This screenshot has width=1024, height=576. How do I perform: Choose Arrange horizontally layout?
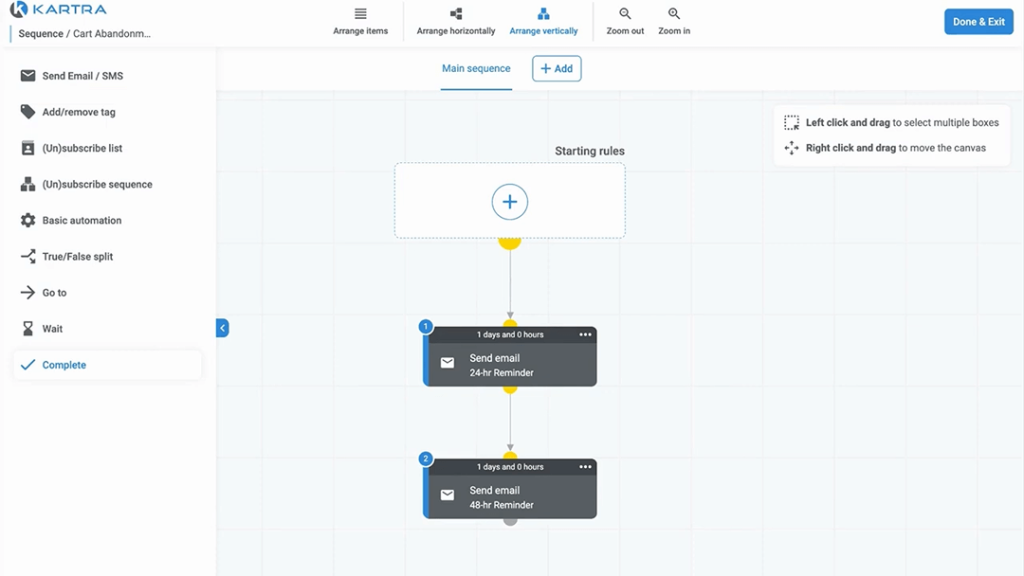(x=456, y=22)
